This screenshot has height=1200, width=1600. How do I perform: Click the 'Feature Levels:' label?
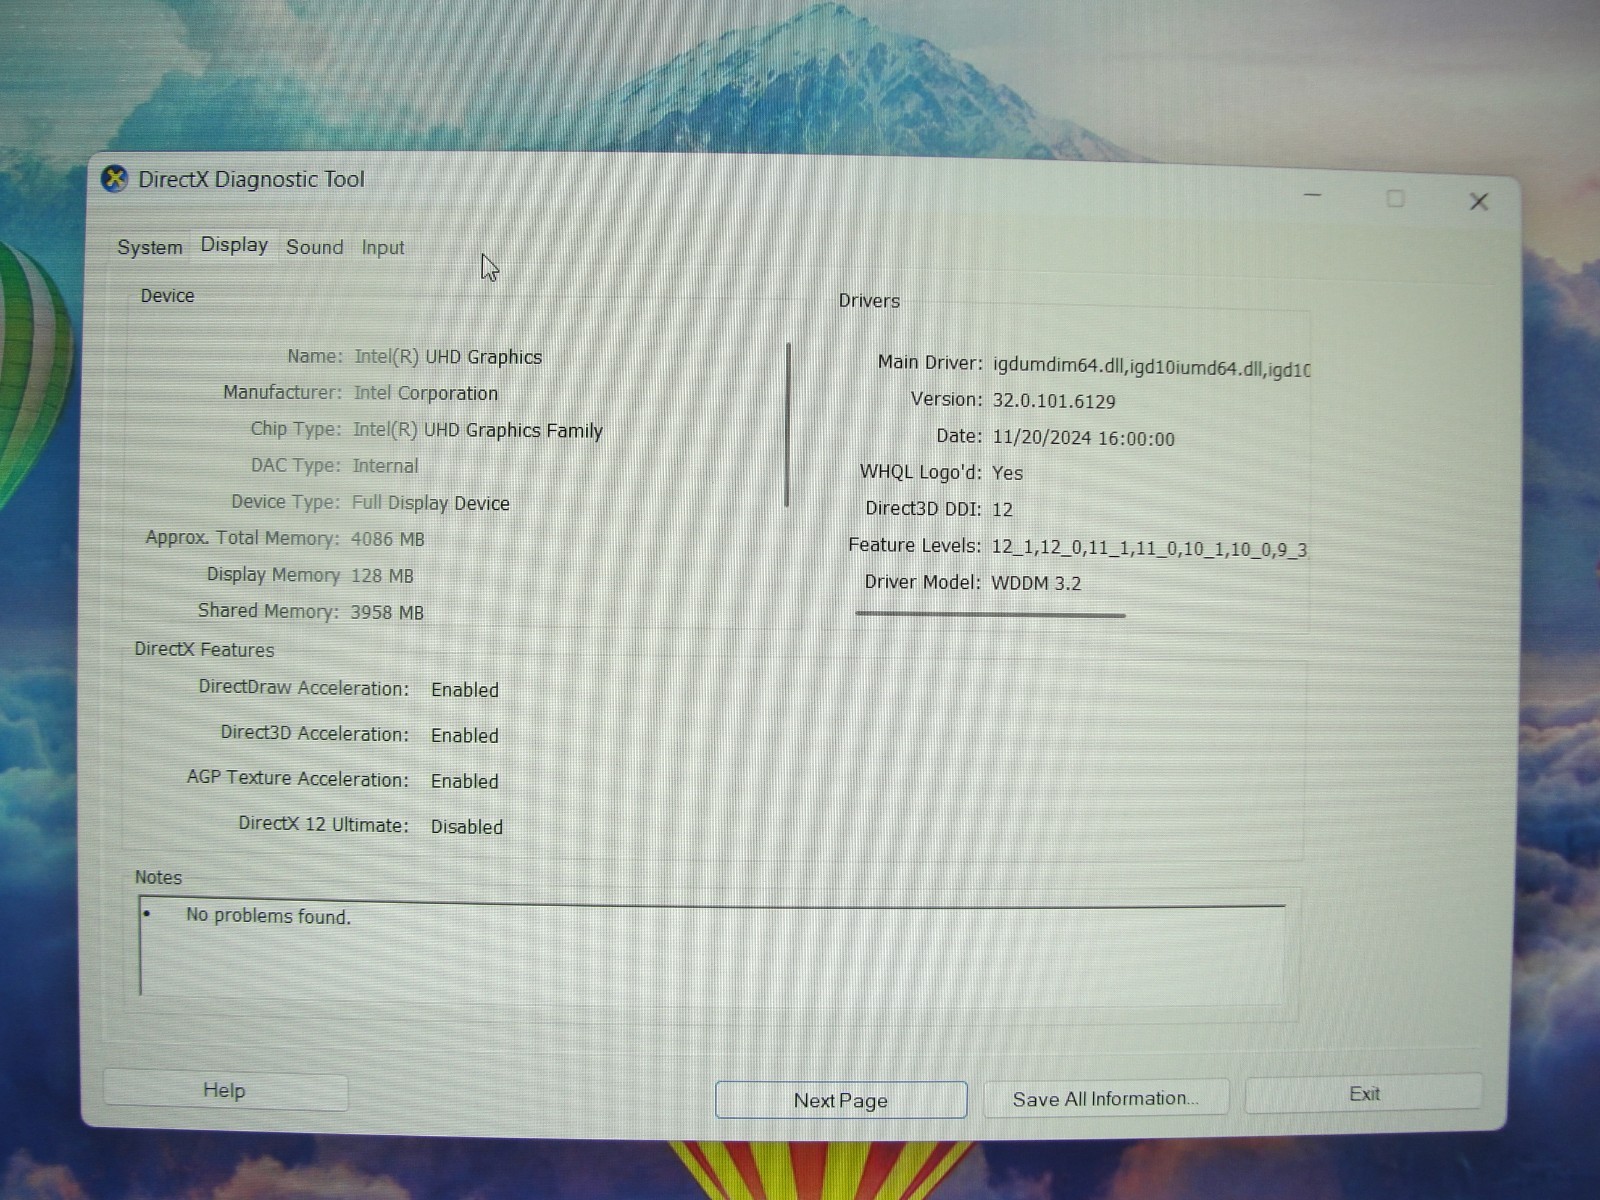914,545
